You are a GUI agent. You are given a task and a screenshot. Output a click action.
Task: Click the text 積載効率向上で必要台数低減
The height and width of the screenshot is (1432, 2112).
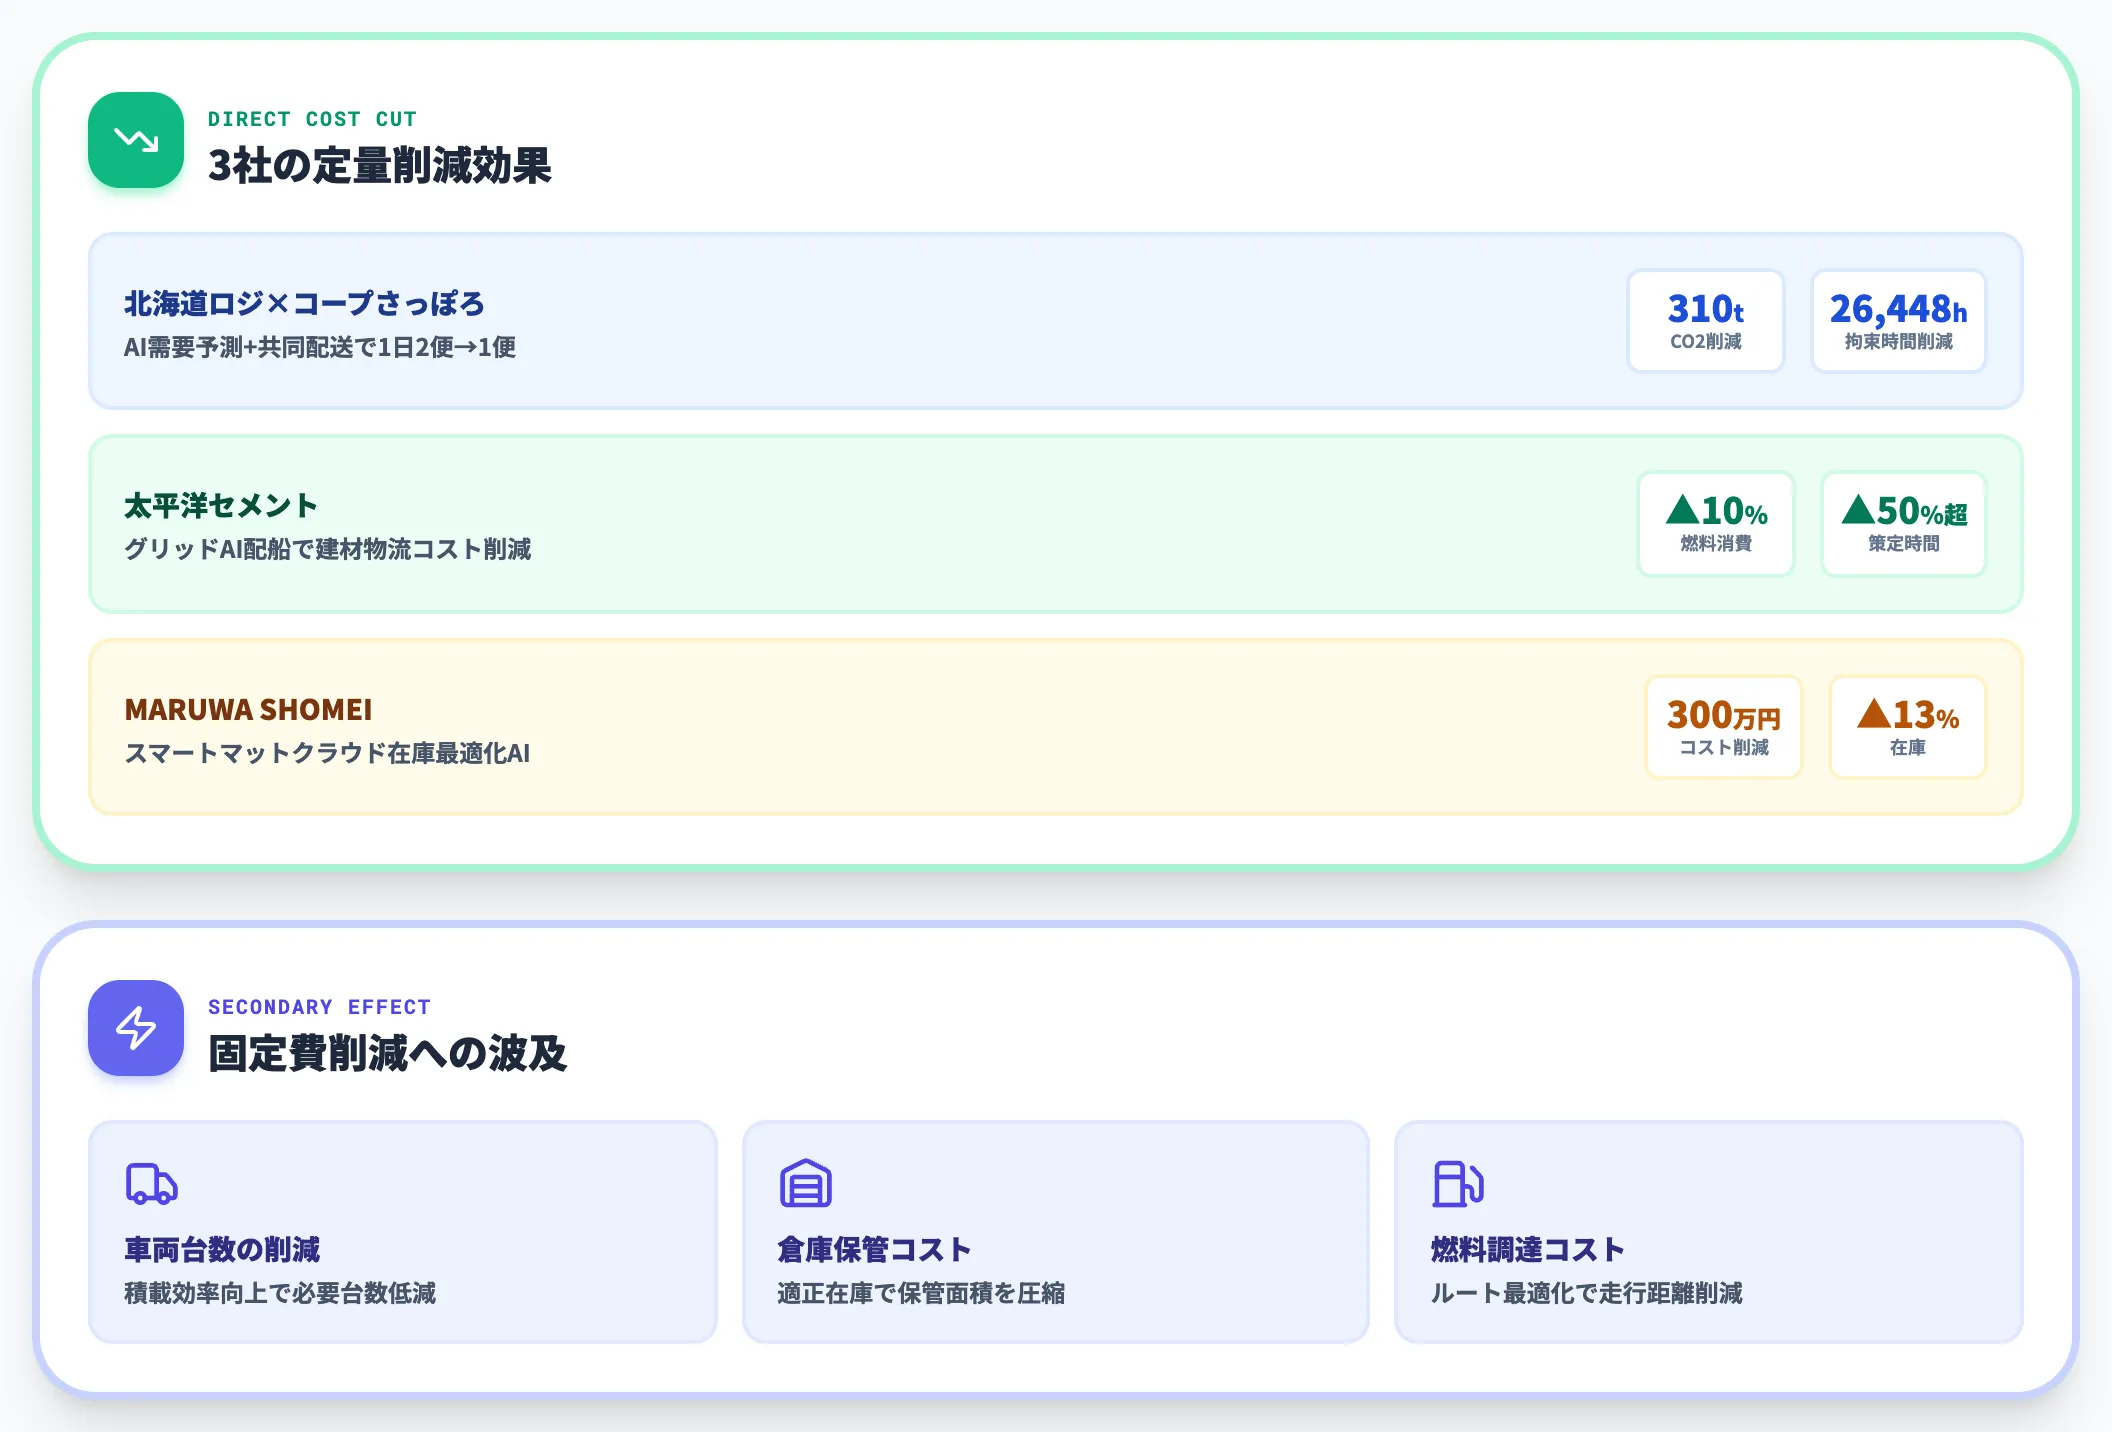pos(280,1293)
